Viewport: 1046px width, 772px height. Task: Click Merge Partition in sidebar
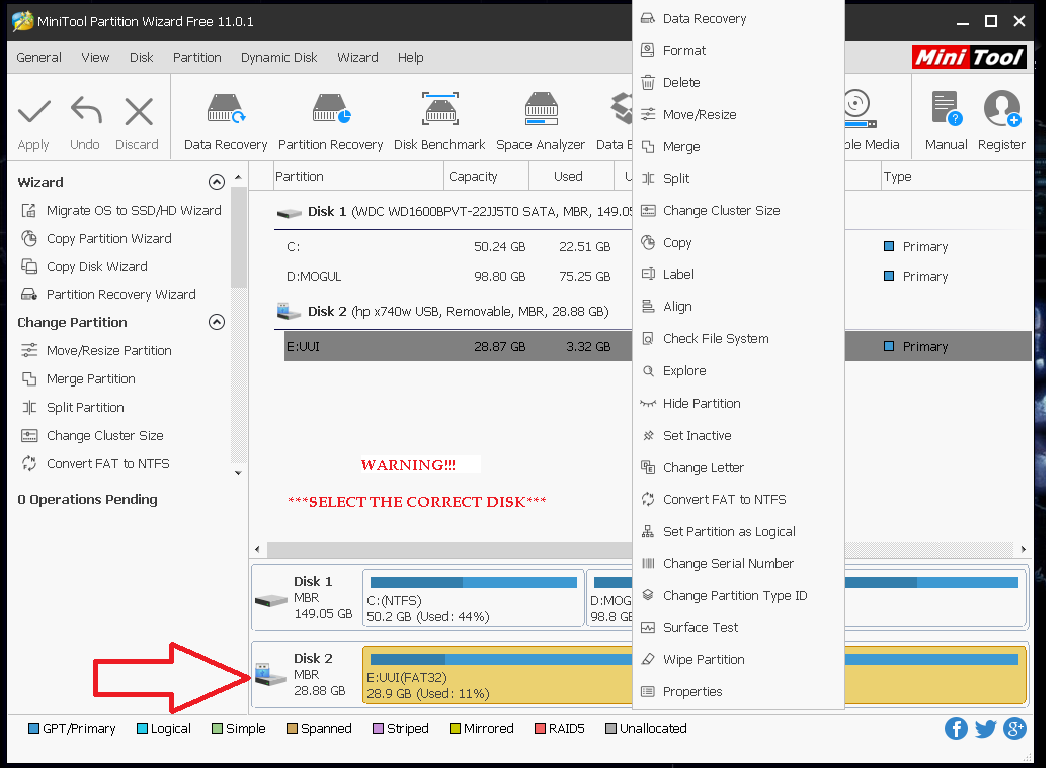pyautogui.click(x=78, y=379)
